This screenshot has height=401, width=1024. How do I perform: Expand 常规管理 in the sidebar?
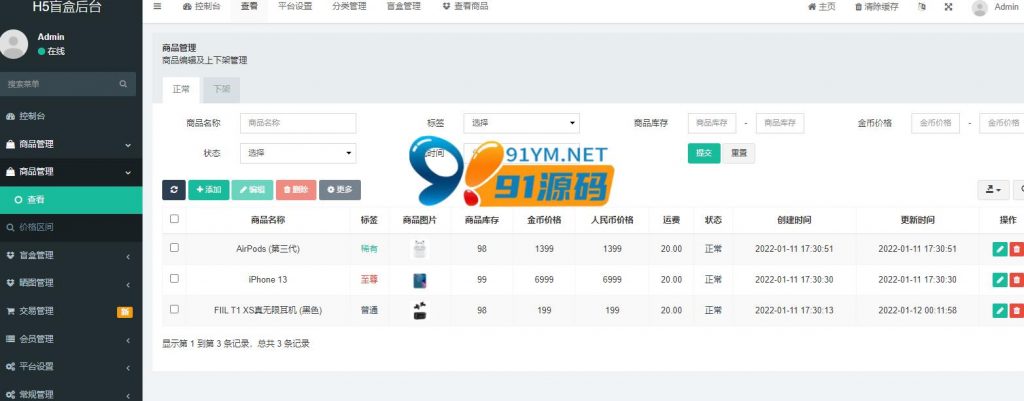[71, 394]
